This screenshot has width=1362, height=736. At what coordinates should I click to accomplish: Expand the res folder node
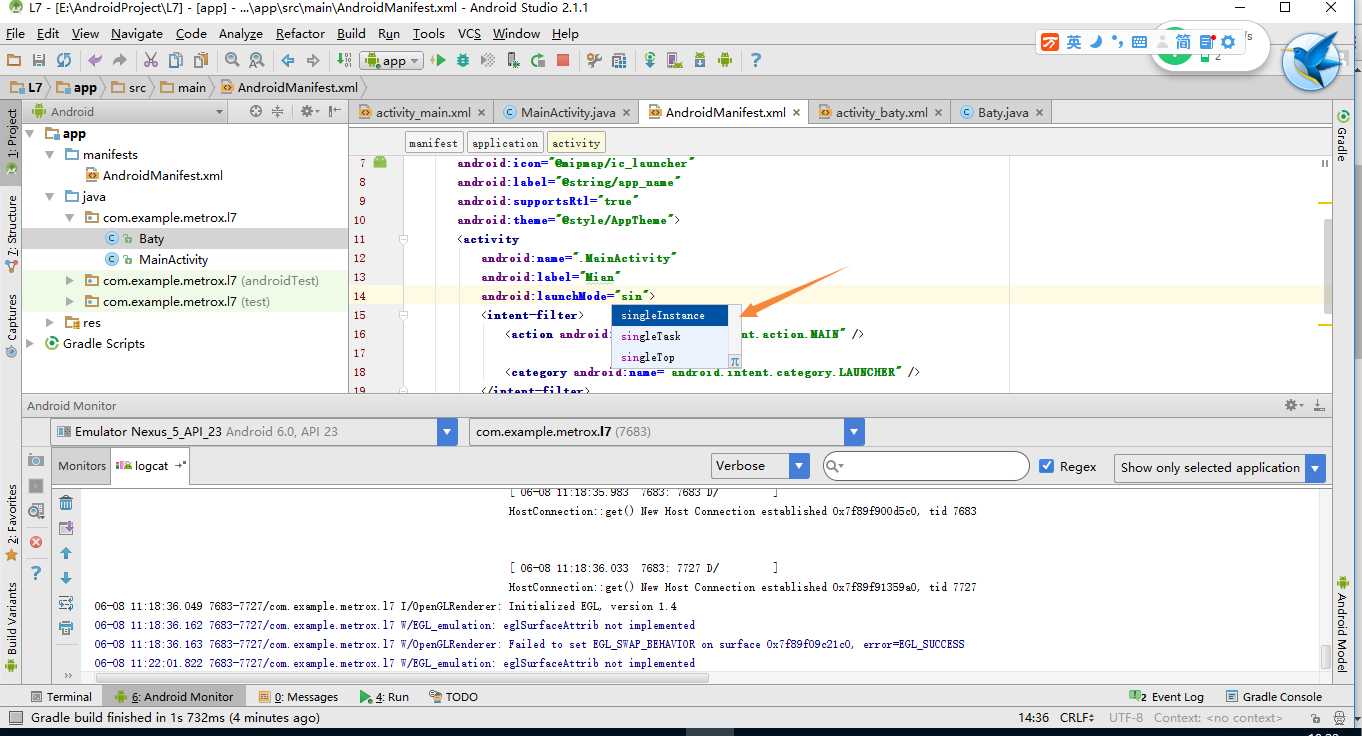point(50,323)
